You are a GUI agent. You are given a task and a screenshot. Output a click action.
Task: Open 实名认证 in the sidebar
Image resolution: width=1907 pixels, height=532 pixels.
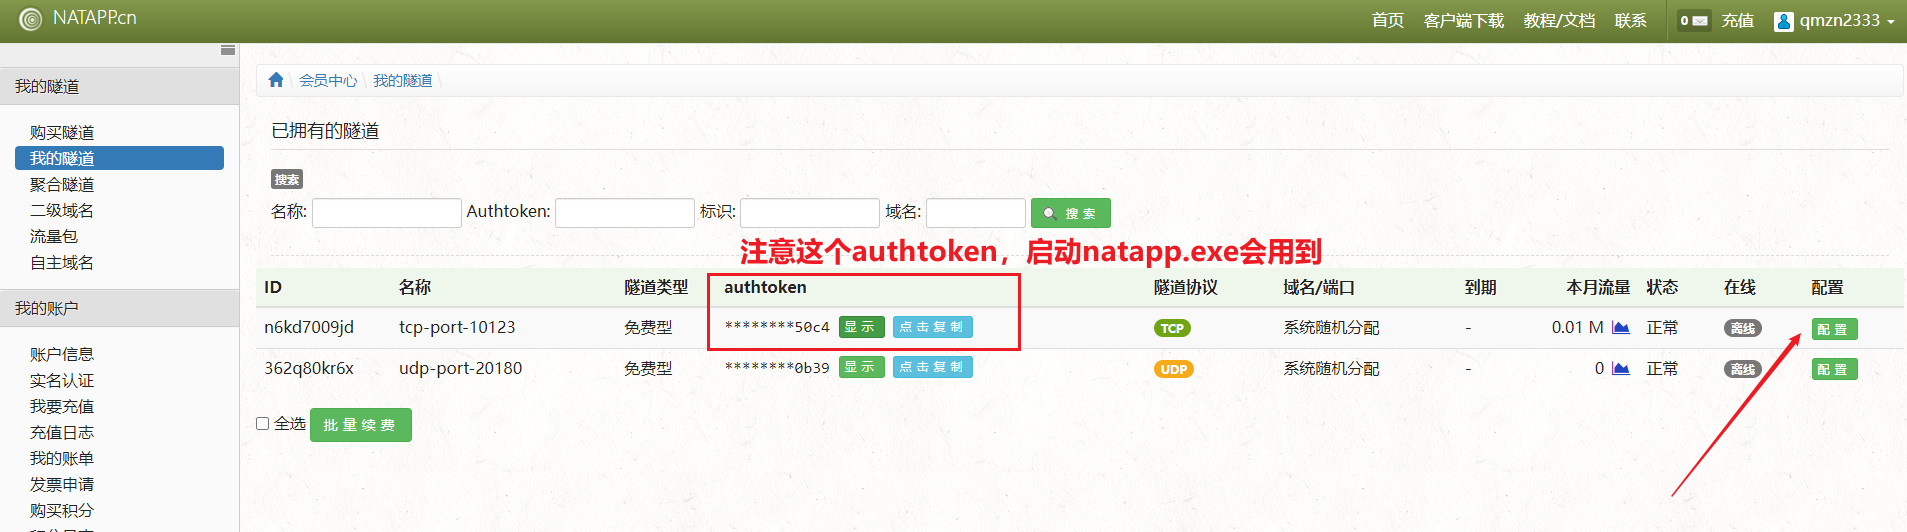(62, 380)
